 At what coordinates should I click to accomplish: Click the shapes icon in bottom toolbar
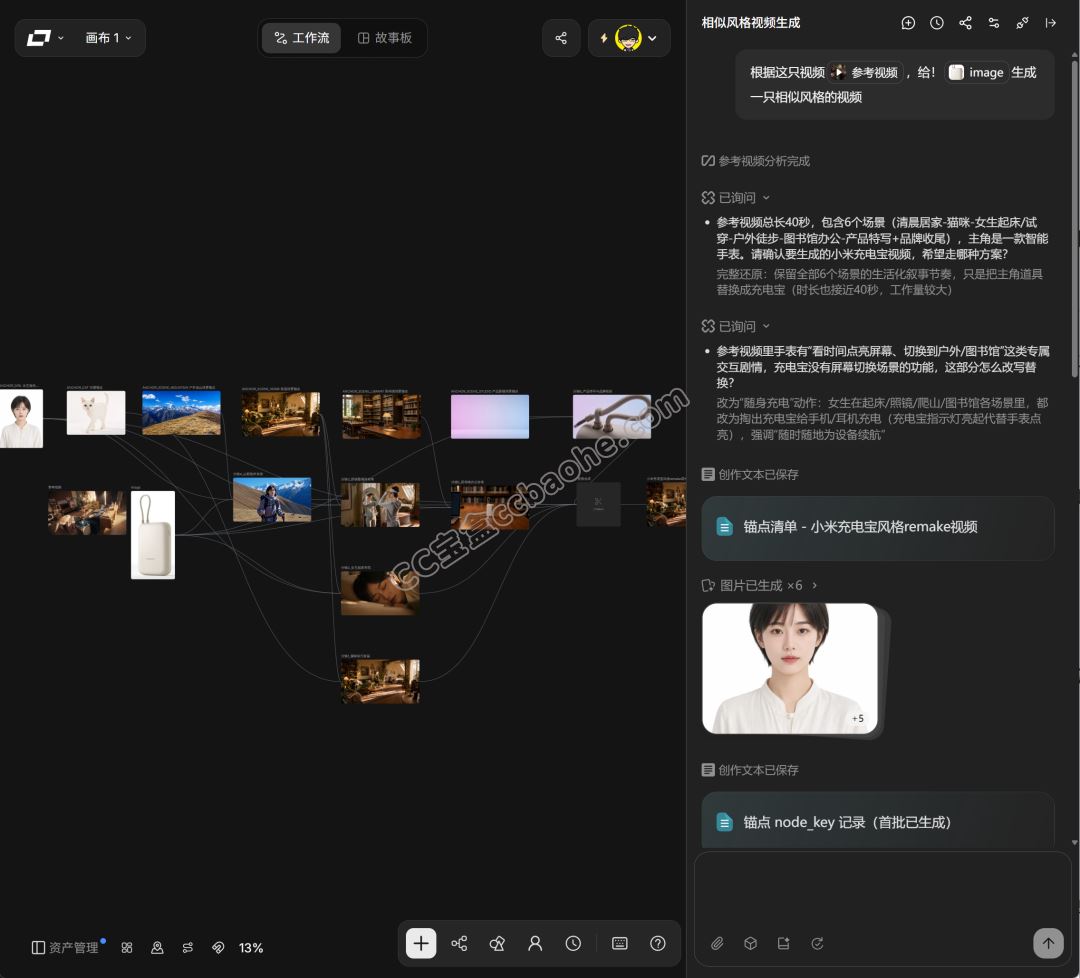(497, 944)
